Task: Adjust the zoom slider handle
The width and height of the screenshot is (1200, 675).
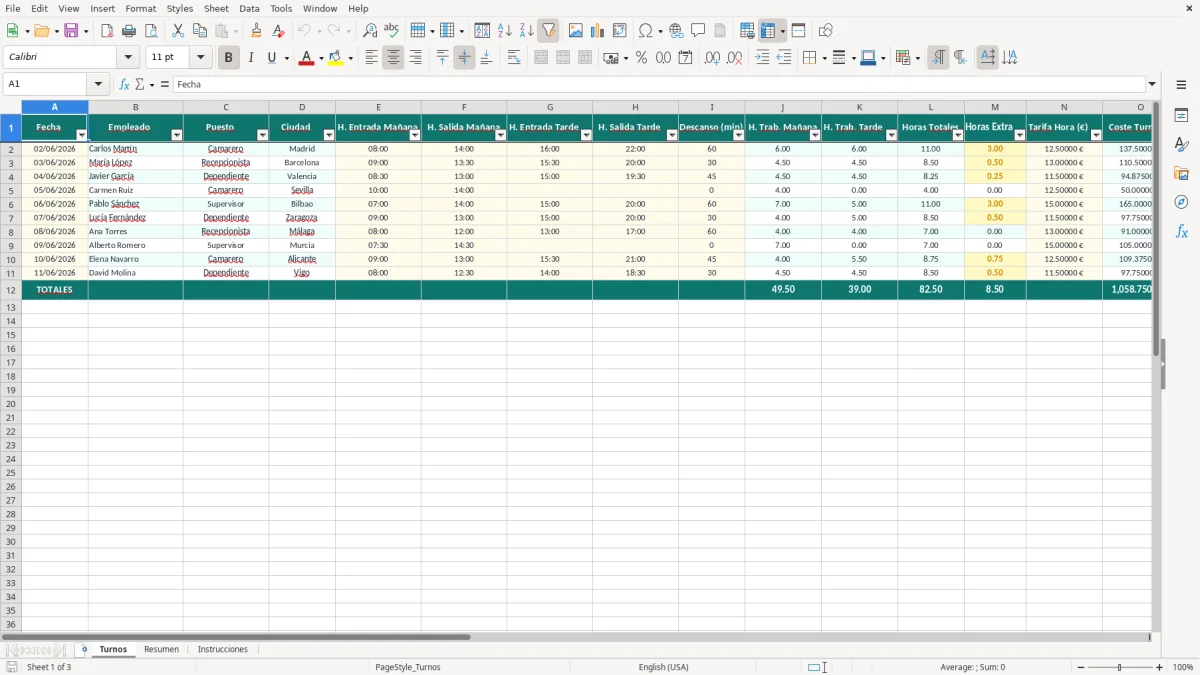Action: [x=1120, y=667]
